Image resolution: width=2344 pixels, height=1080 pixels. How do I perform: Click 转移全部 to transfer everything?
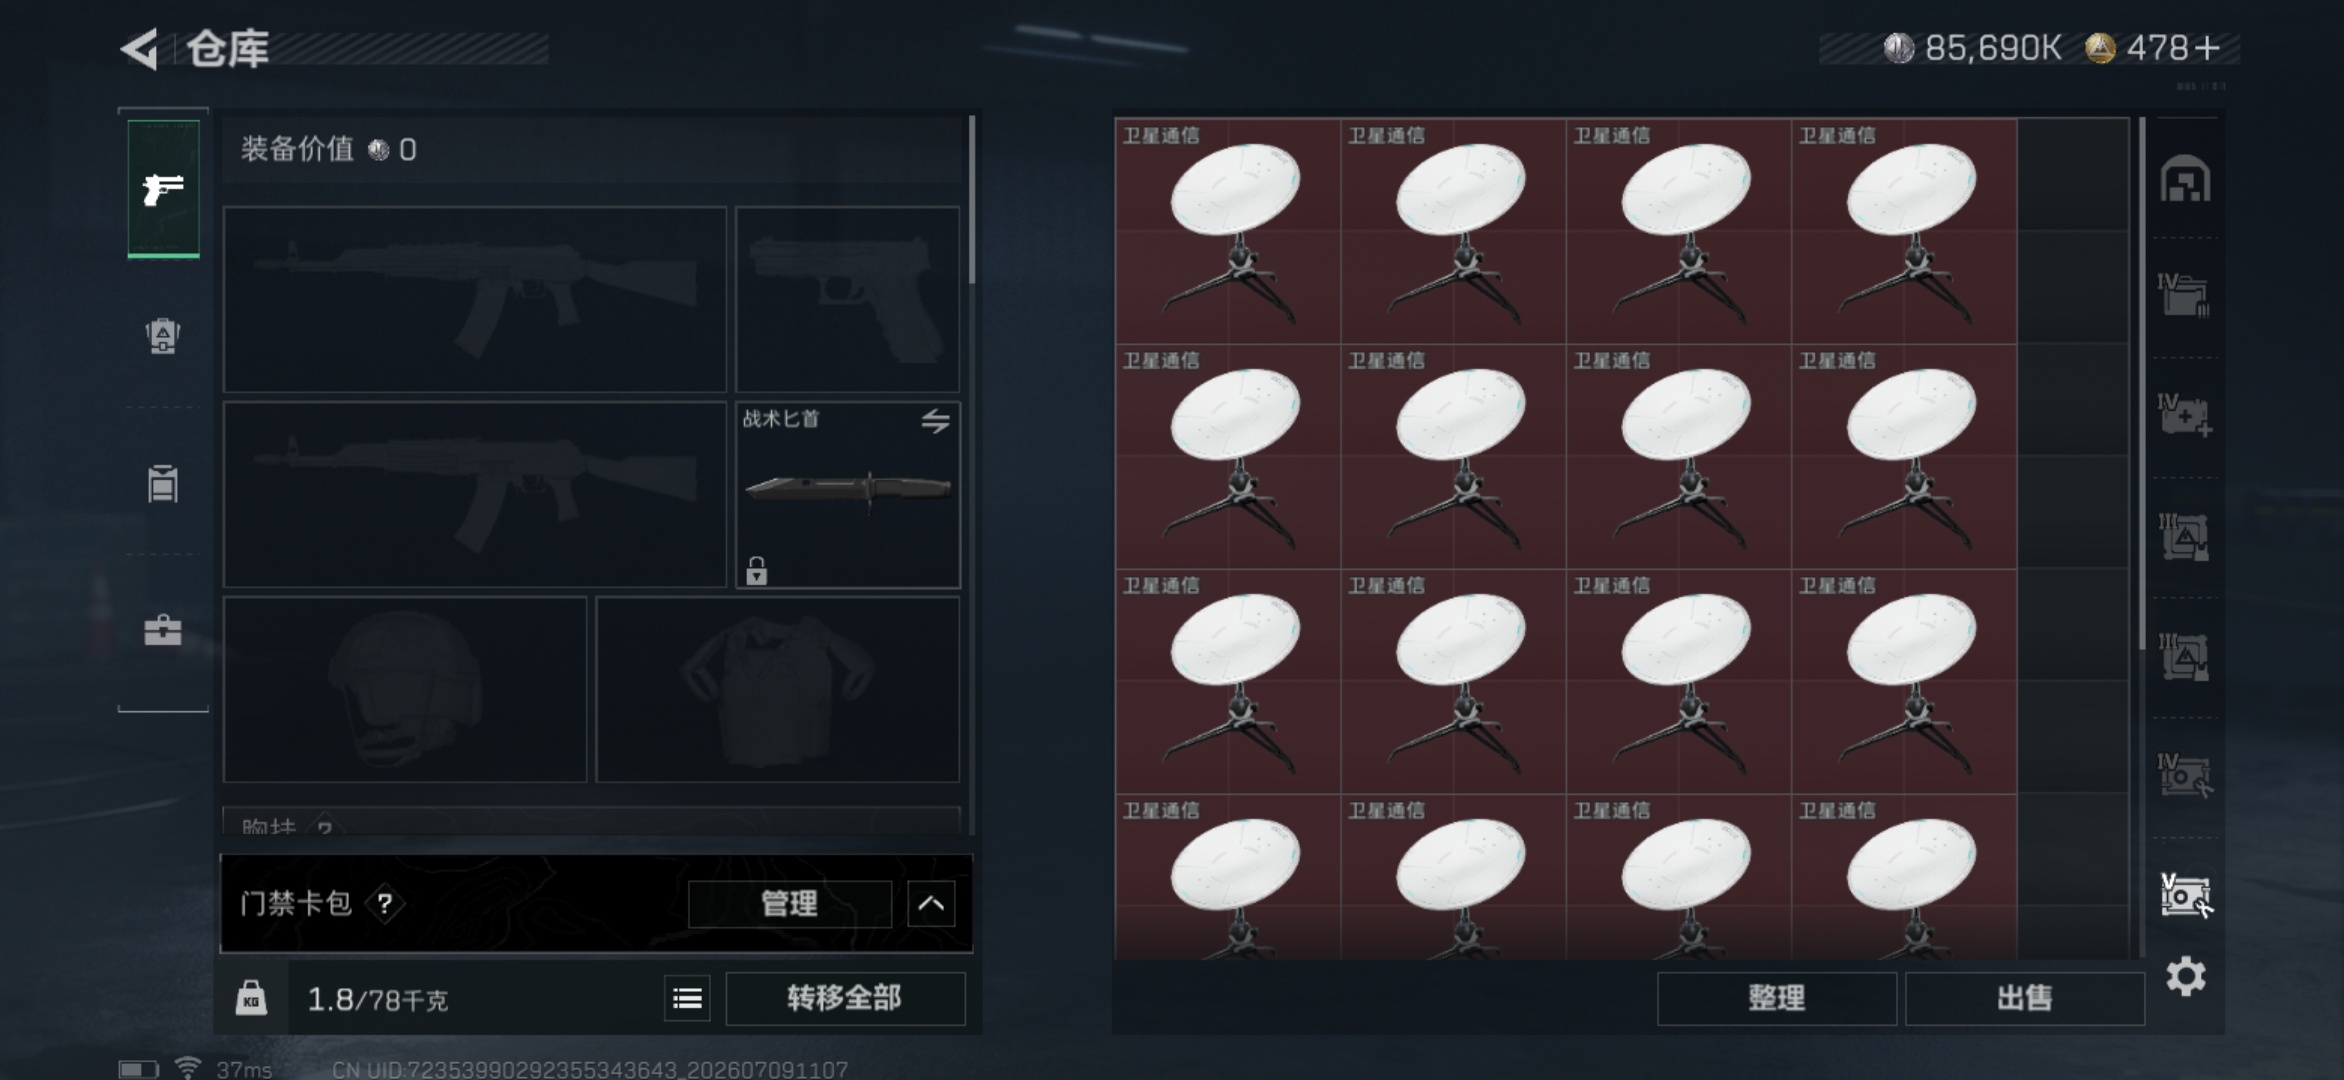[845, 998]
